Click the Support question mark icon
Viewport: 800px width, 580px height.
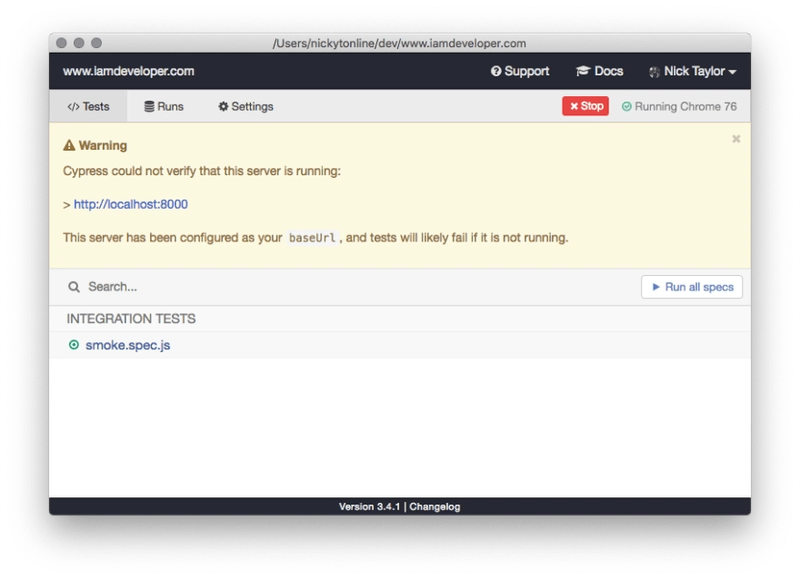pyautogui.click(x=496, y=72)
